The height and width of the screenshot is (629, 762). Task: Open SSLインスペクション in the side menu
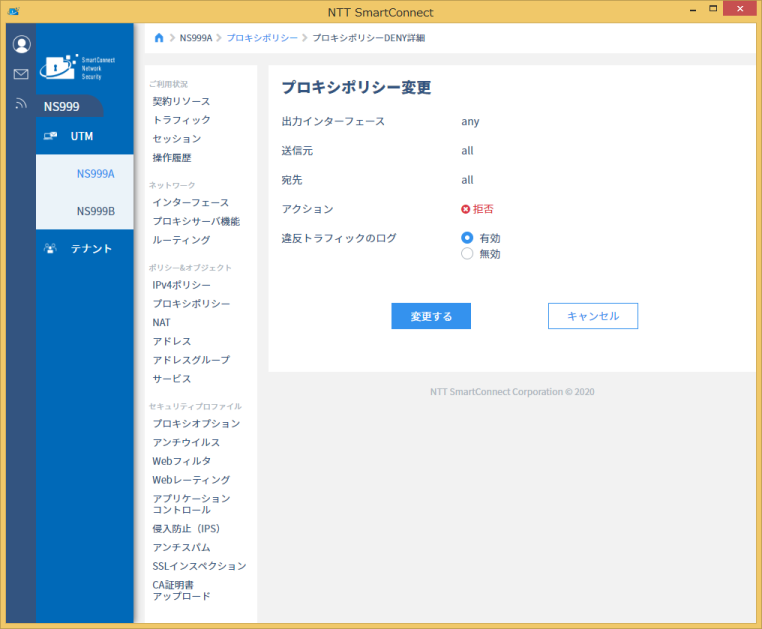point(199,566)
